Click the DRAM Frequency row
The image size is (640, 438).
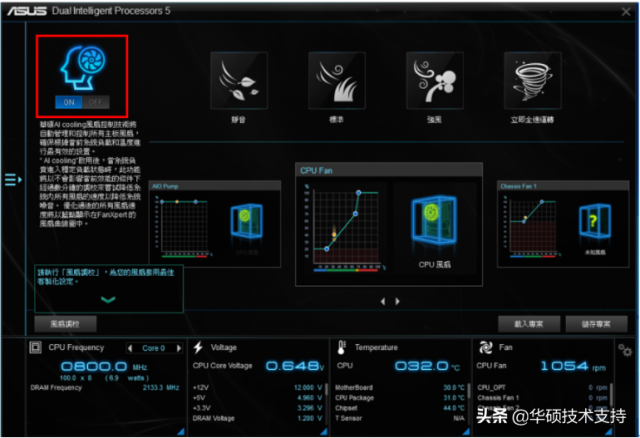click(105, 387)
